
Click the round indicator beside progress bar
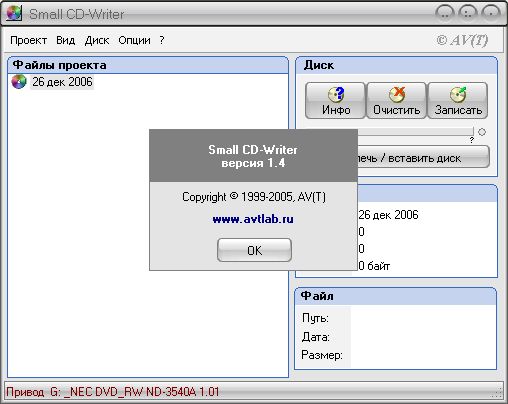coord(482,132)
